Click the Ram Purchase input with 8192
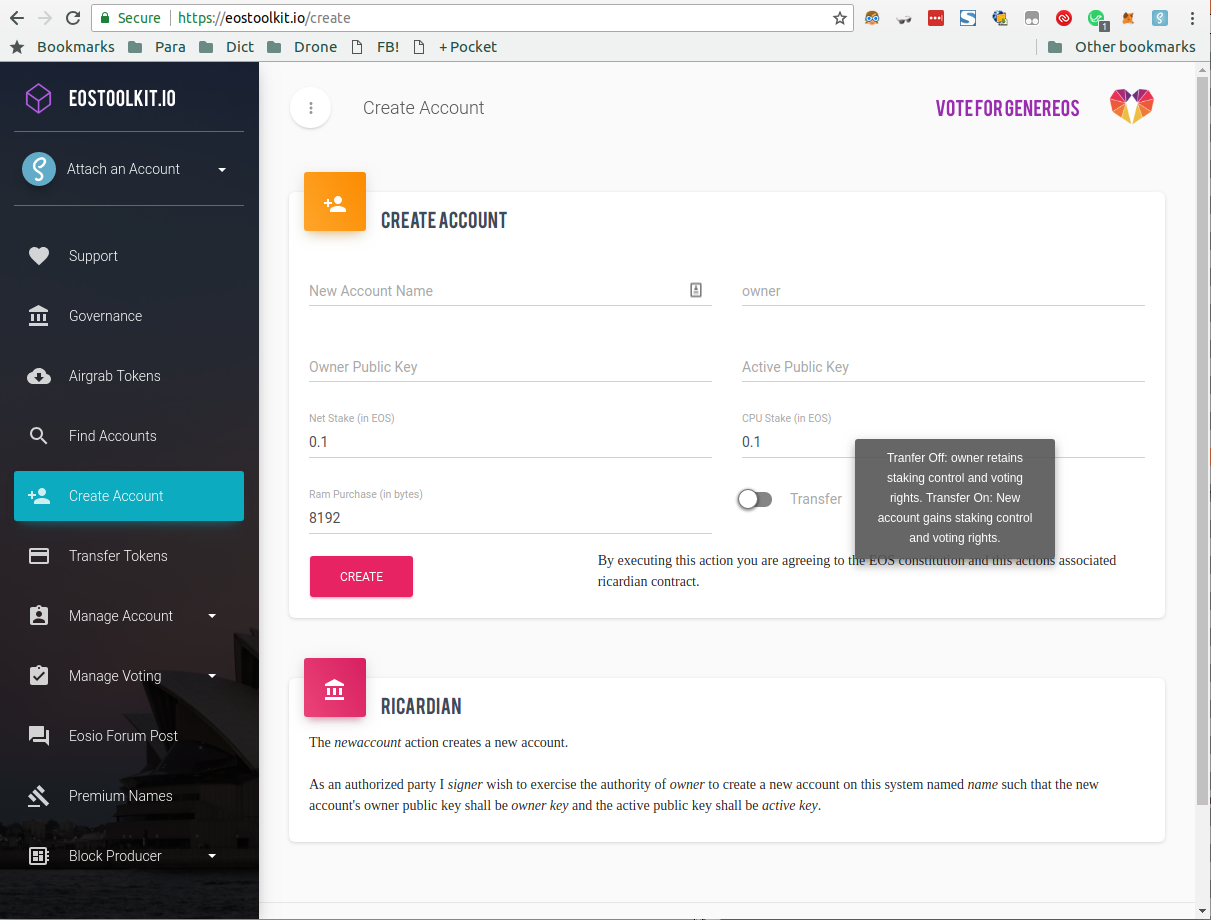Viewport: 1211px width, 920px height. tap(510, 518)
